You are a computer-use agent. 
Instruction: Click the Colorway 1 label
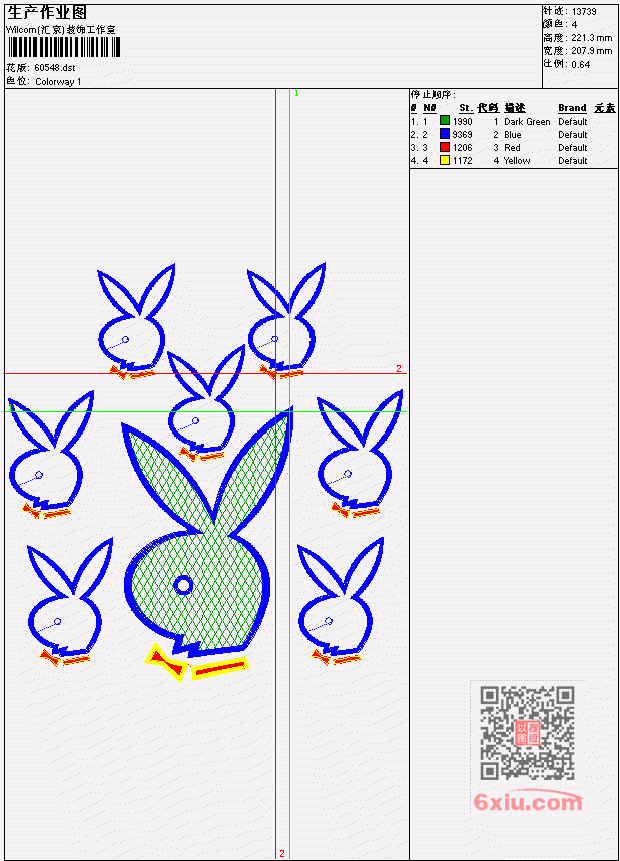point(58,81)
